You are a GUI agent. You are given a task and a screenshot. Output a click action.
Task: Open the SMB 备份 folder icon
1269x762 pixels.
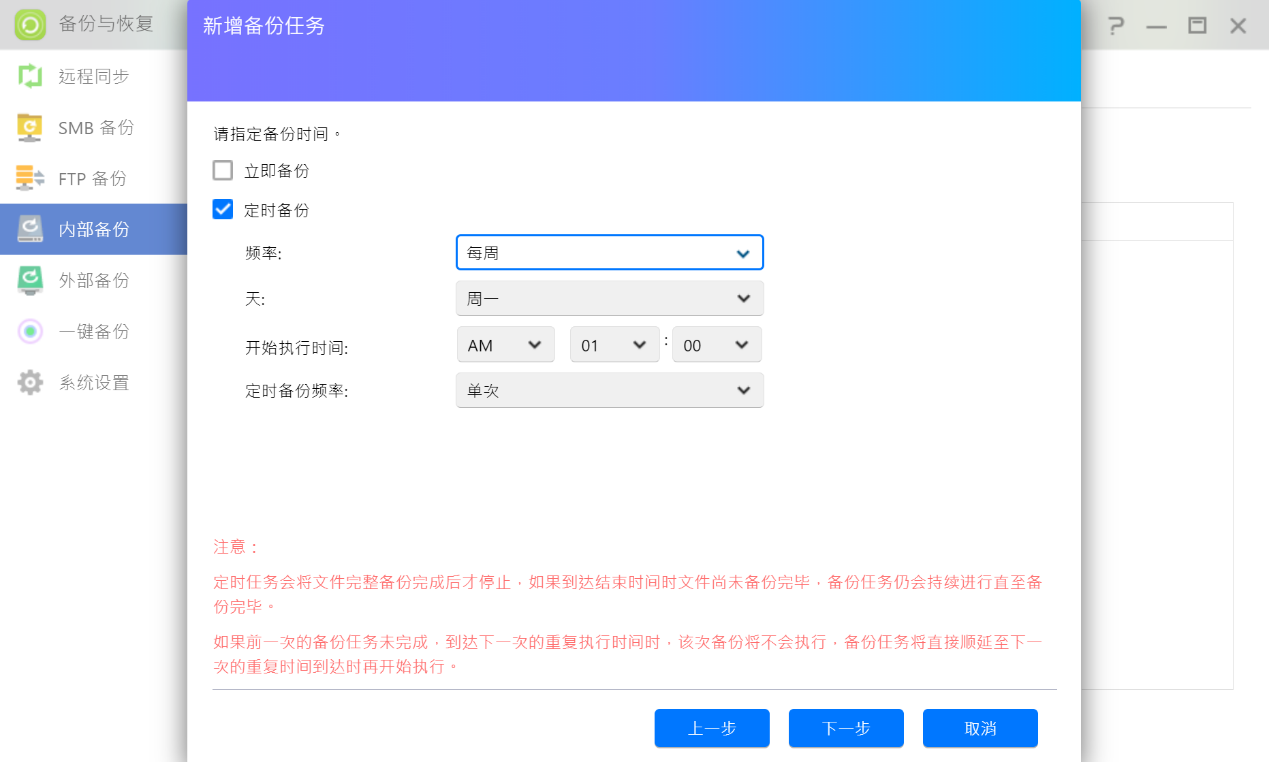click(x=31, y=127)
